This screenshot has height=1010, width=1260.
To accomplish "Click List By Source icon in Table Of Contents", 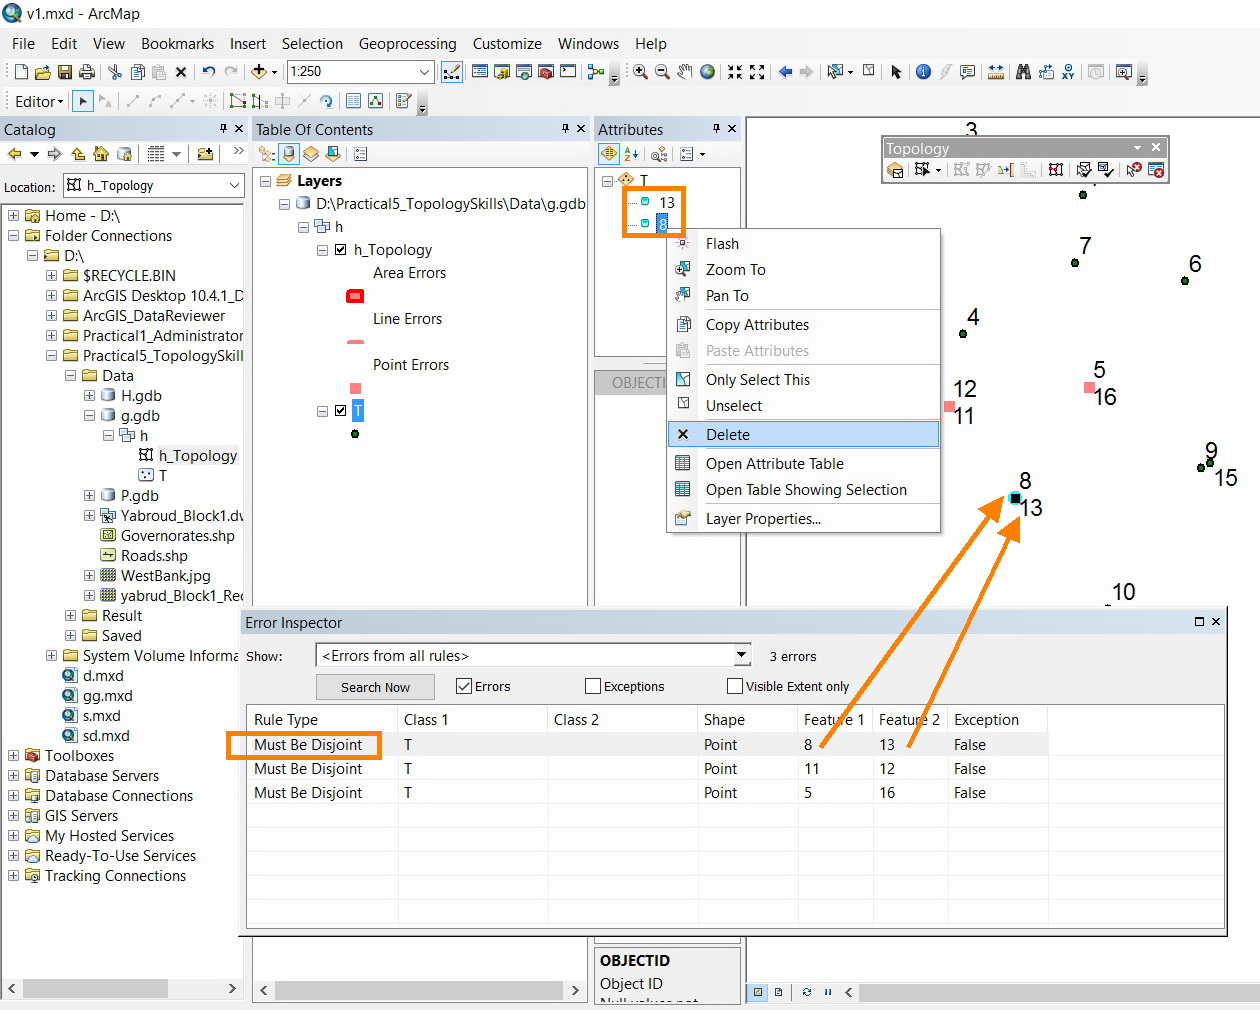I will point(289,154).
